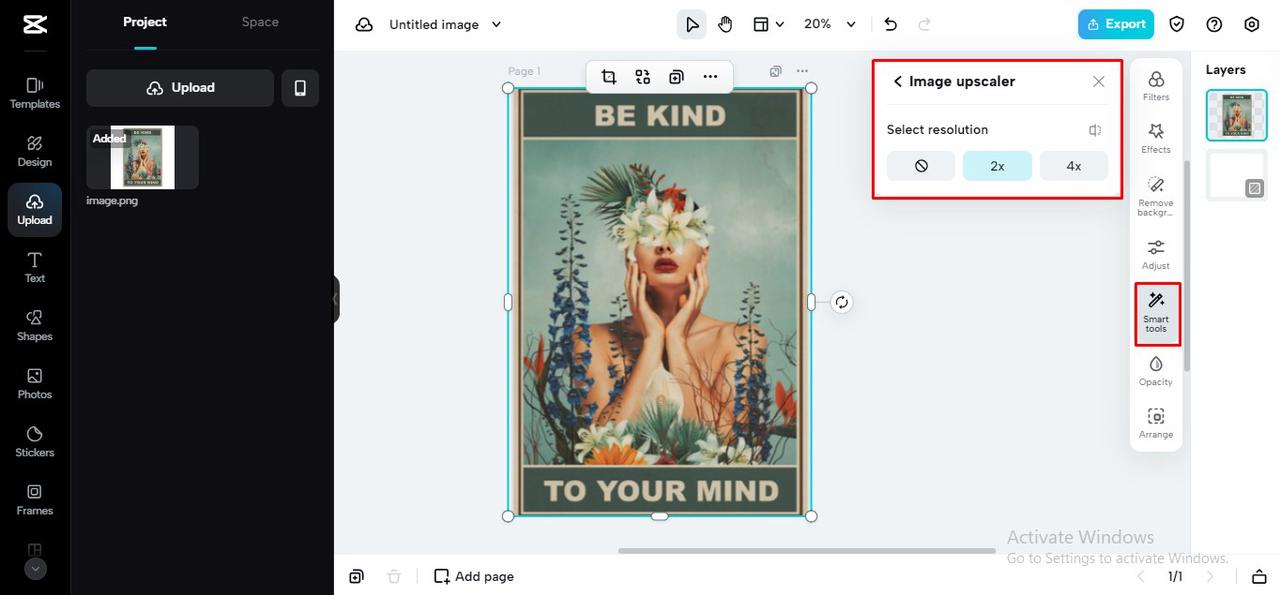Open the Frames panel

pos(35,499)
